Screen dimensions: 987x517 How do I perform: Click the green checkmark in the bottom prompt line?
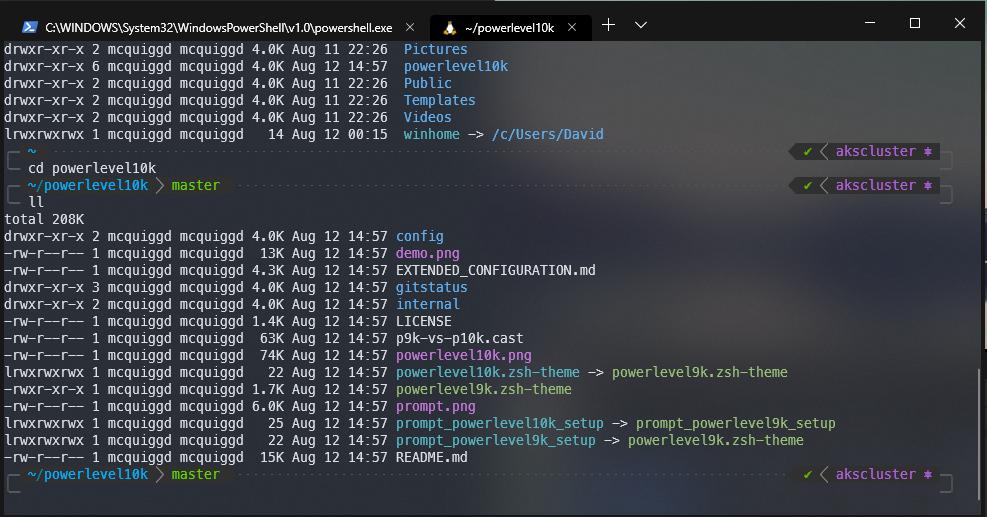[x=807, y=475]
